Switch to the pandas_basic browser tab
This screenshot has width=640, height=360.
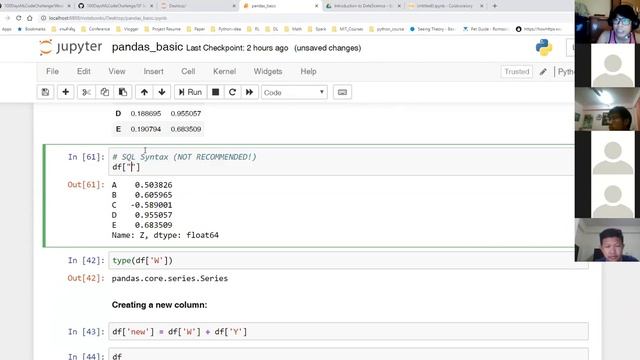[x=280, y=6]
